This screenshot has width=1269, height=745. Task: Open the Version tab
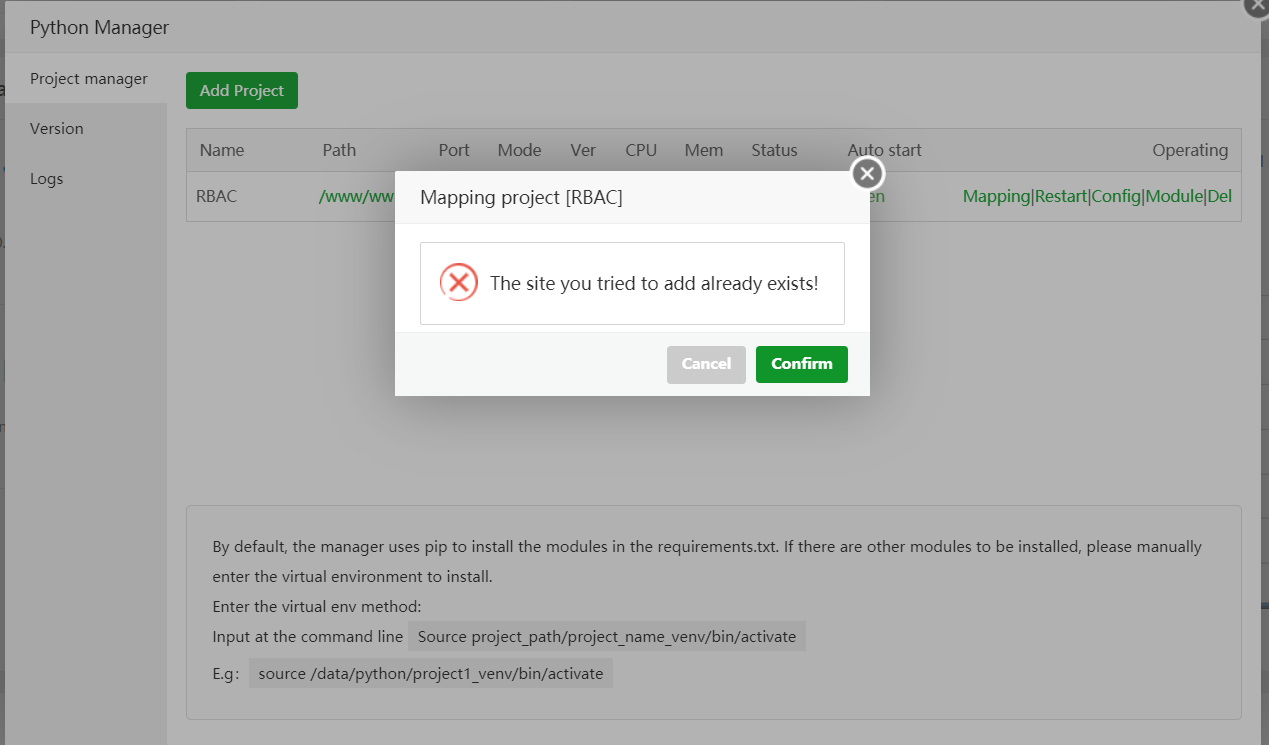[x=57, y=128]
